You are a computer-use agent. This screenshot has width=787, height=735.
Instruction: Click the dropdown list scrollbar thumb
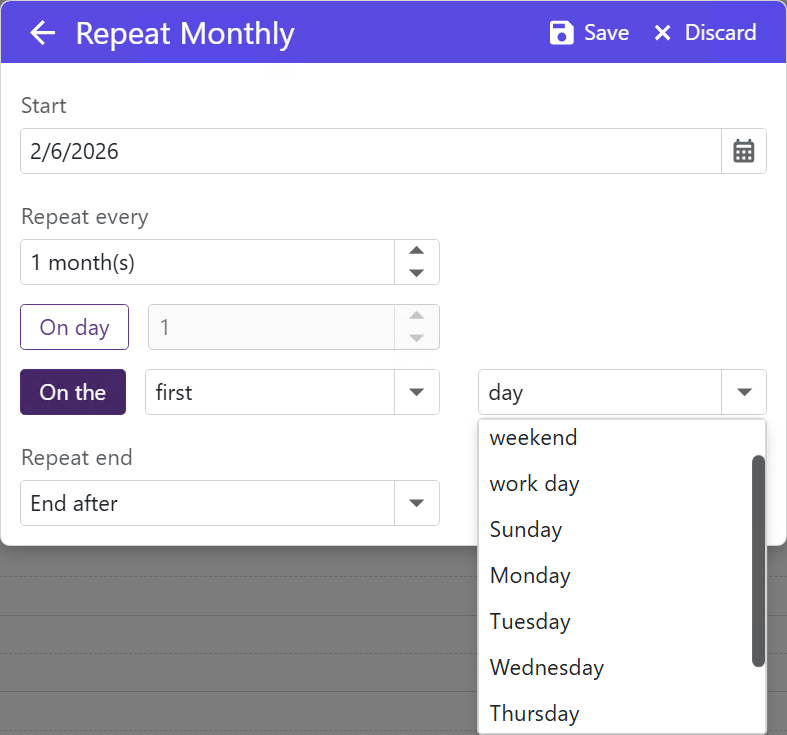[758, 560]
